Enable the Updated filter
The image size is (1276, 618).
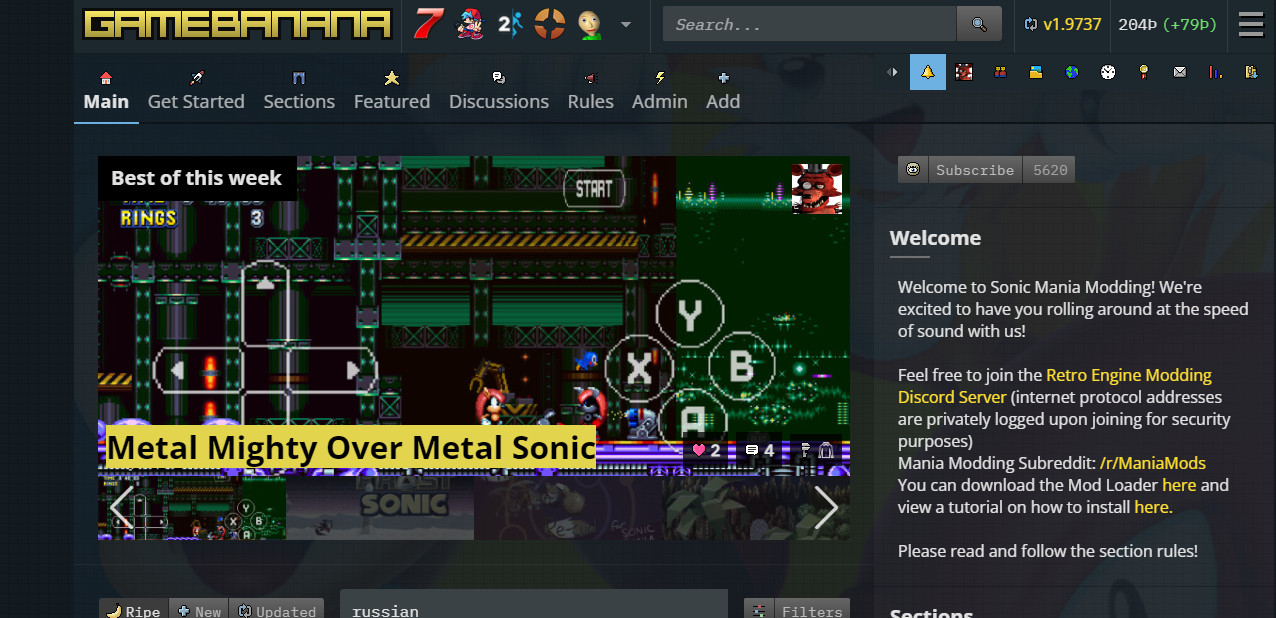[x=277, y=610]
